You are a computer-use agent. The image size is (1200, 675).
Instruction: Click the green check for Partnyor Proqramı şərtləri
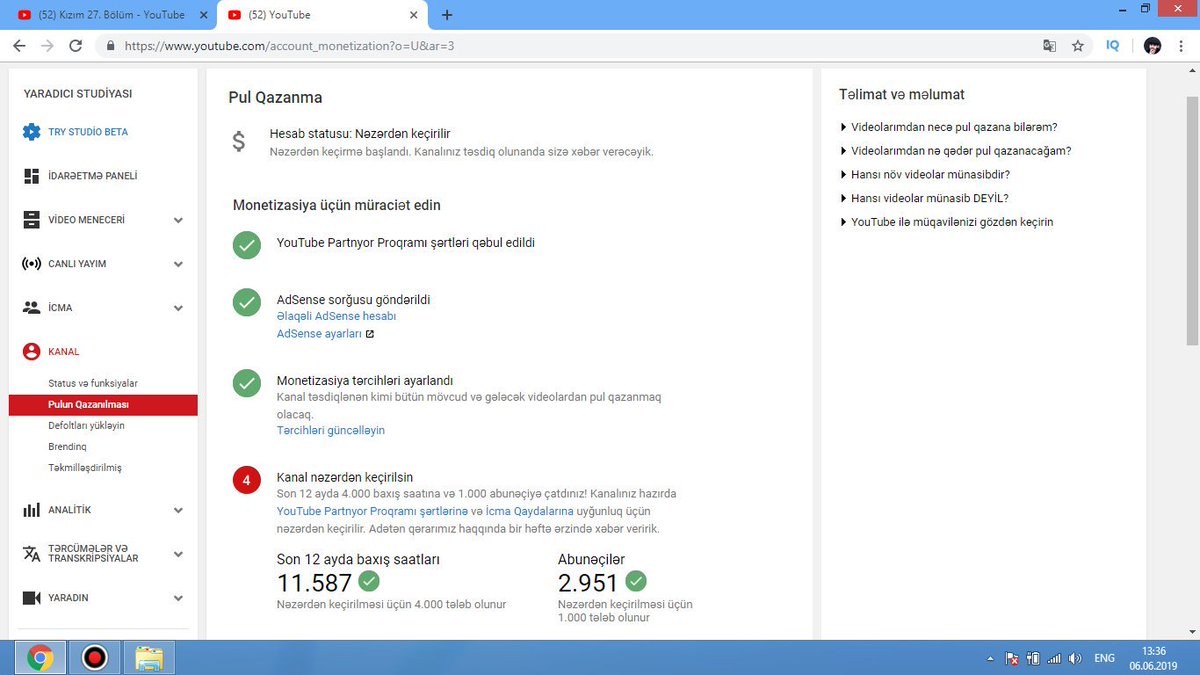point(246,245)
